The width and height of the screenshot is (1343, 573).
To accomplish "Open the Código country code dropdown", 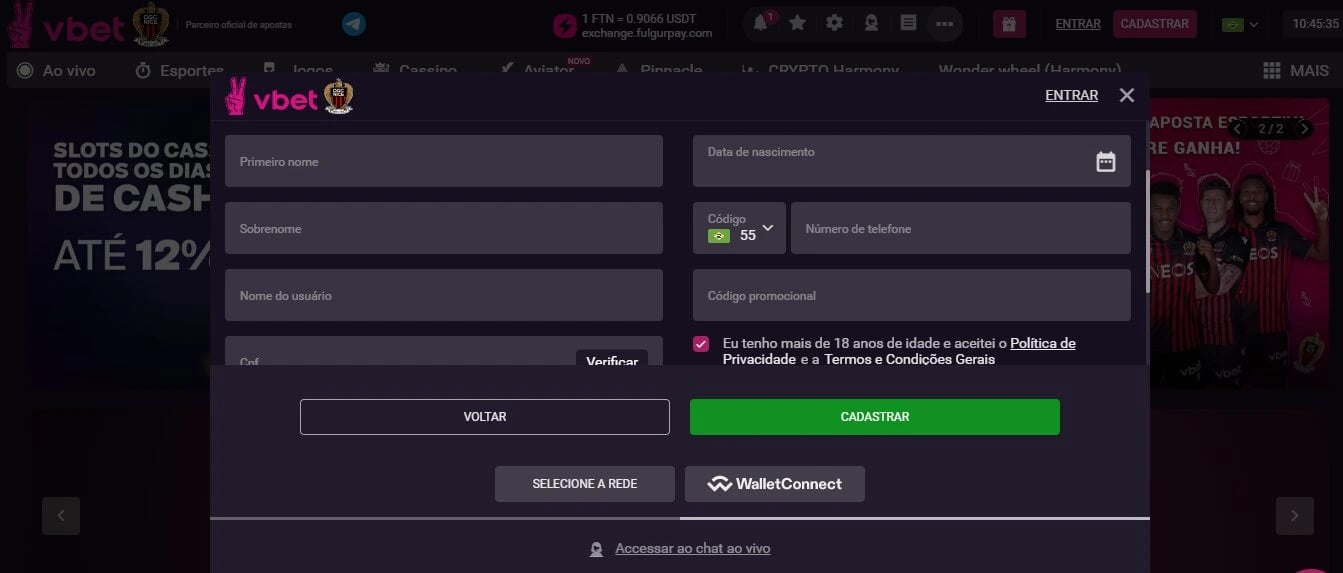I will 739,228.
